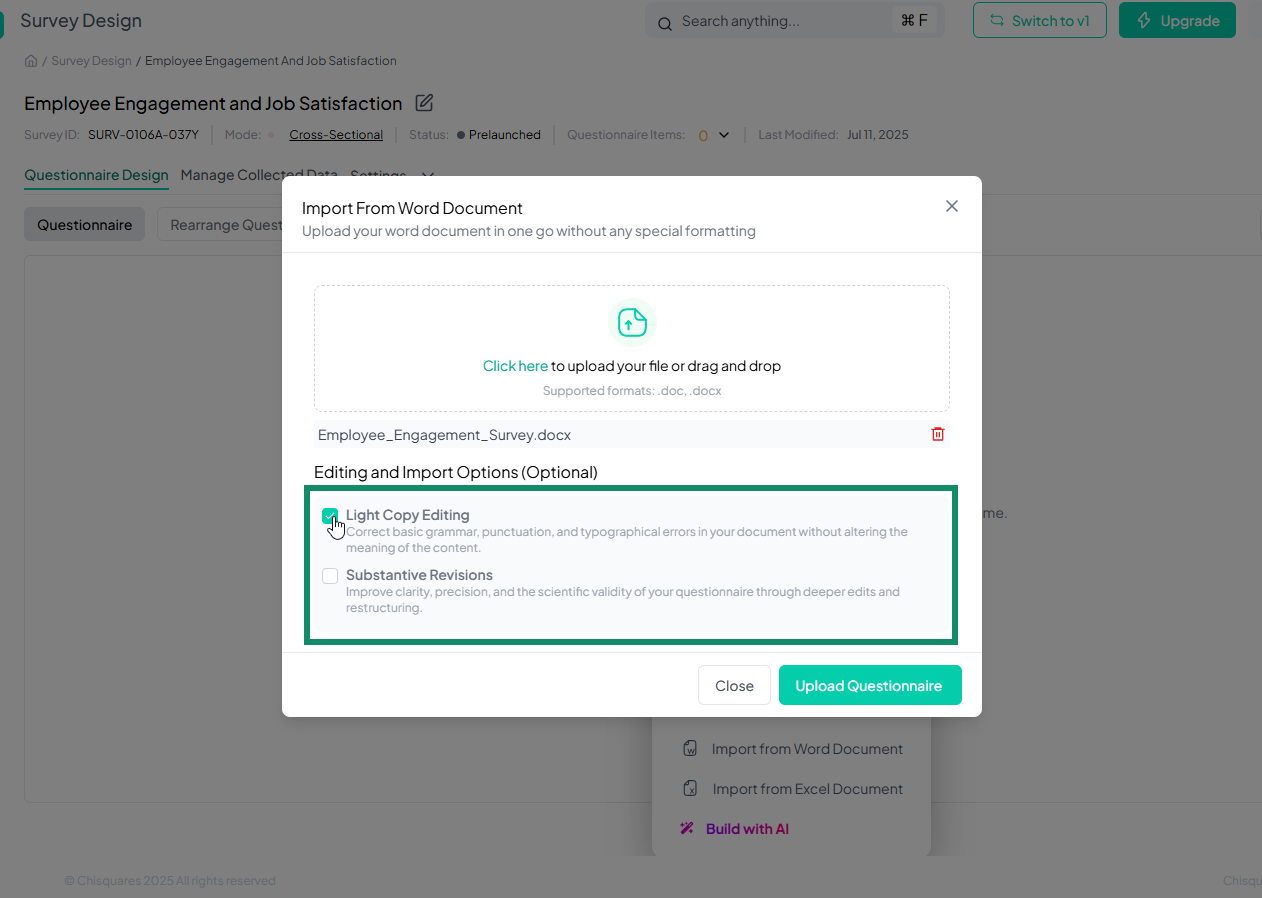
Task: Click the home icon in breadcrumb
Action: click(x=31, y=61)
